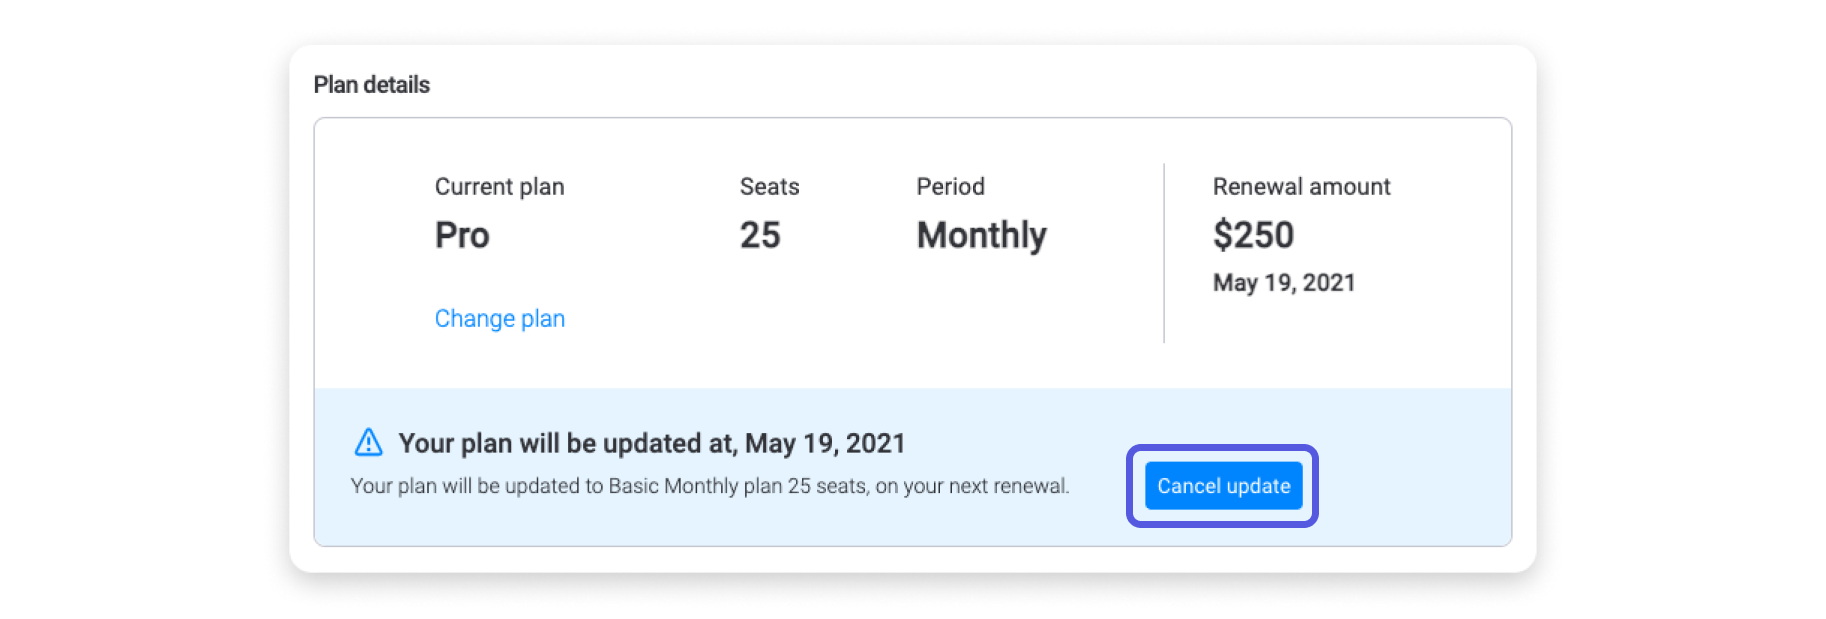Click 'May 19, 2021' in the banner heading
The width and height of the screenshot is (1826, 619).
(825, 443)
